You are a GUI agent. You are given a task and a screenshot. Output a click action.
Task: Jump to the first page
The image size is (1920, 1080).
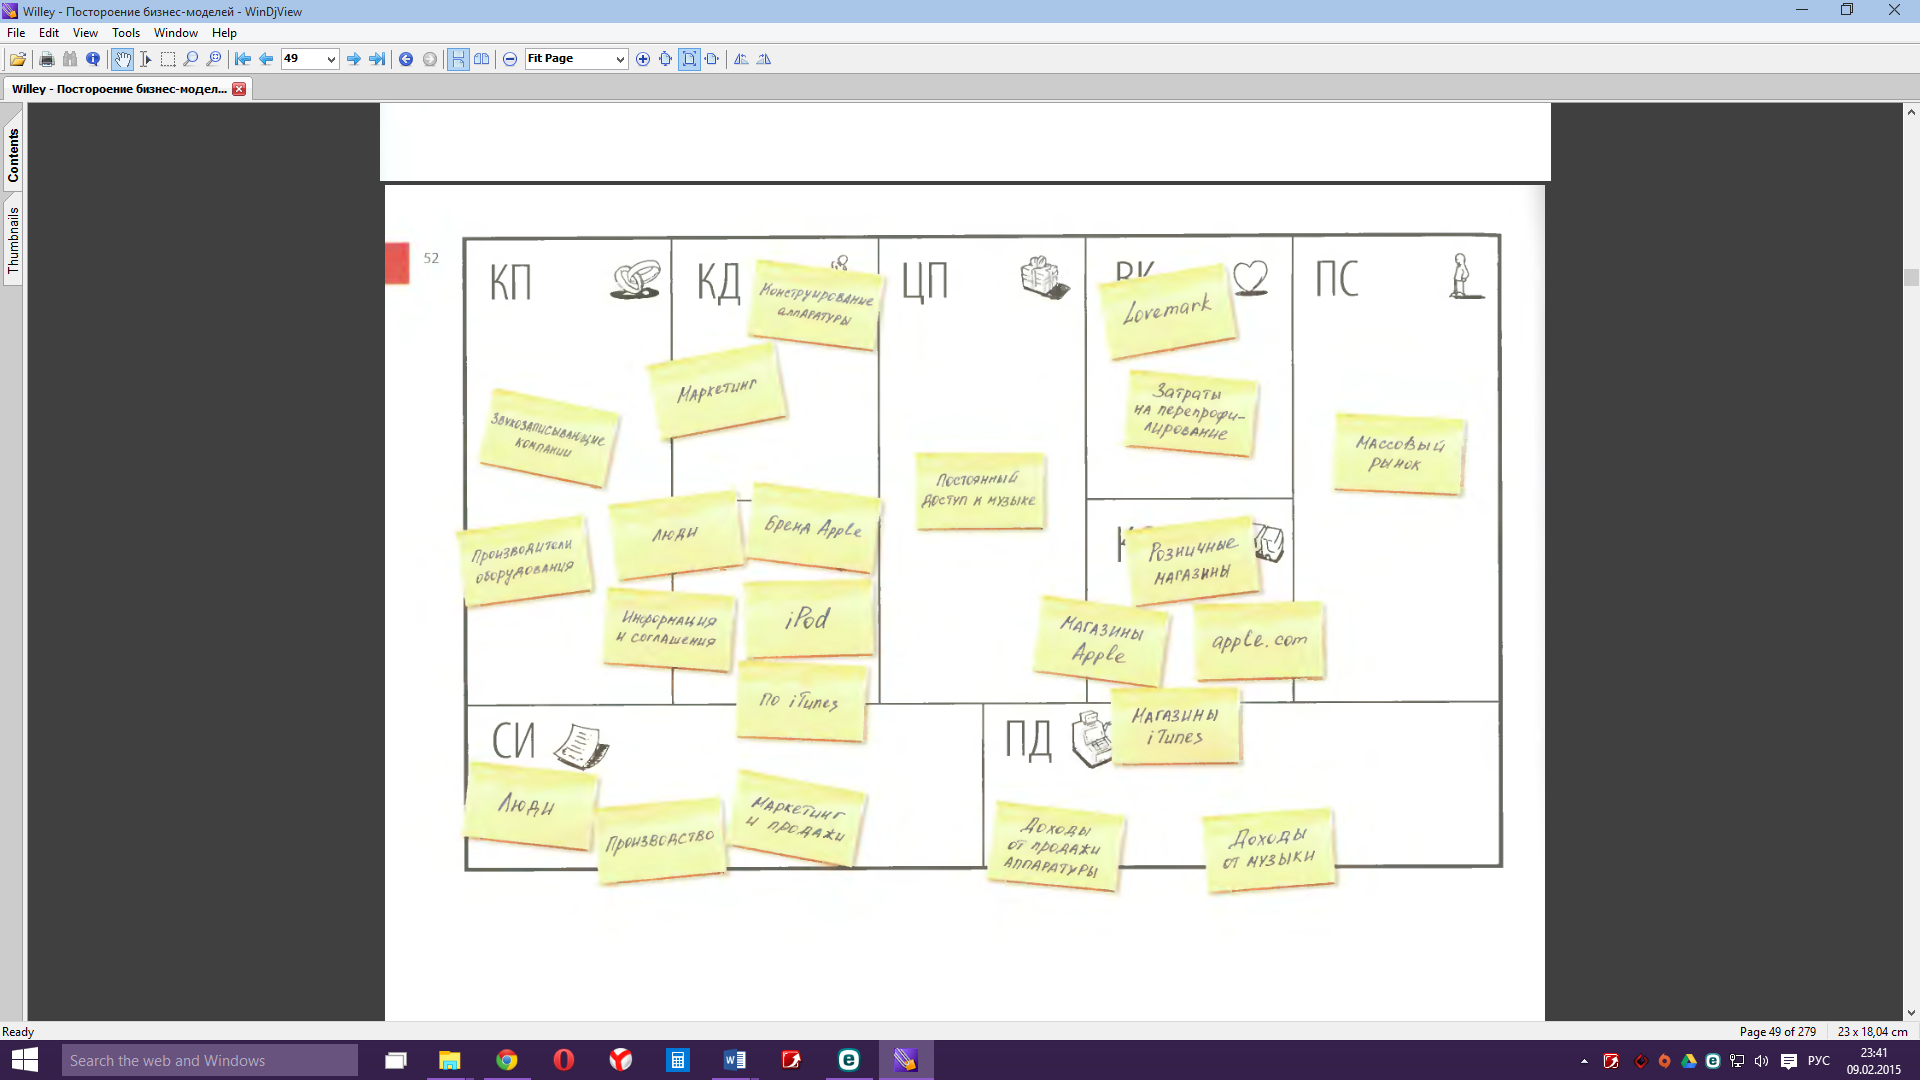pyautogui.click(x=243, y=59)
